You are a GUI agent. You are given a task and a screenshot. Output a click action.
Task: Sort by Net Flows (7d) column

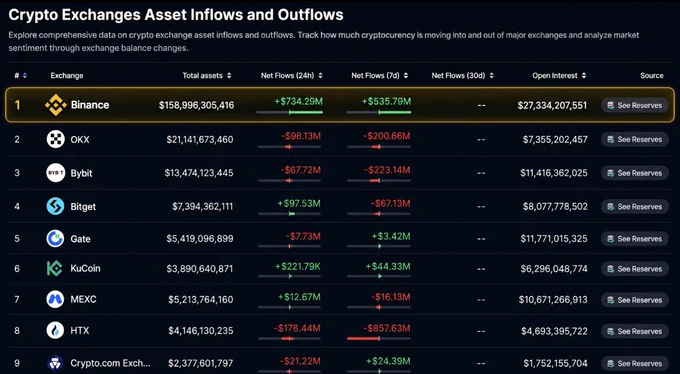(406, 75)
